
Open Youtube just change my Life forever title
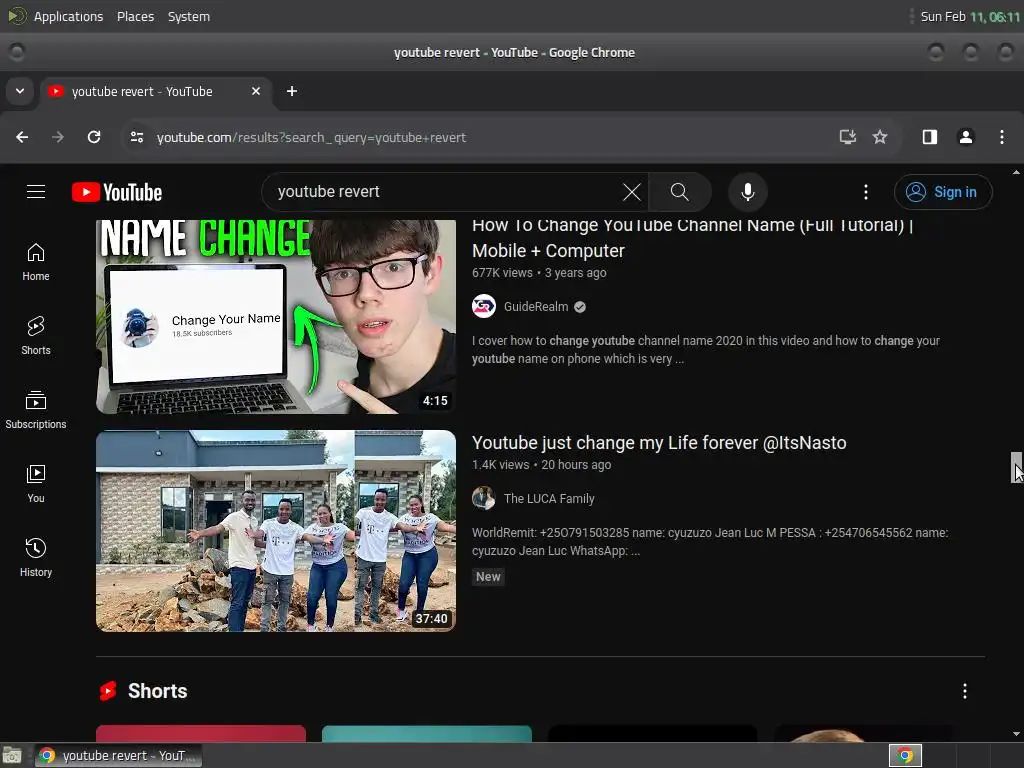[x=659, y=443]
